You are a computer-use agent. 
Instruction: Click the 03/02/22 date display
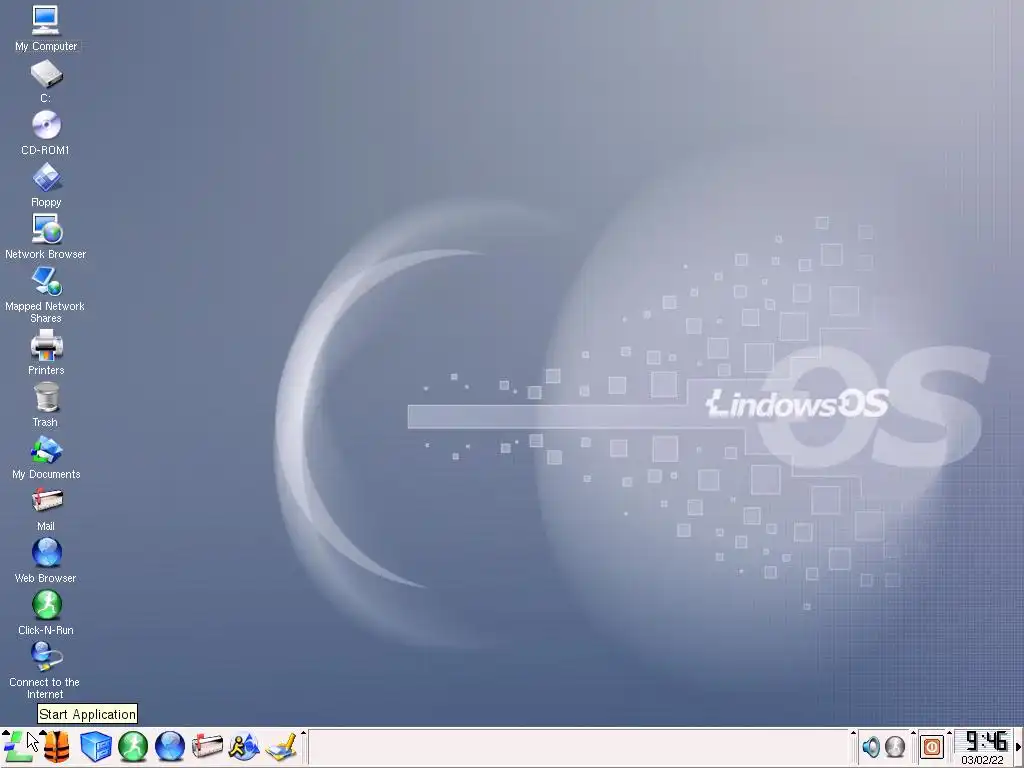point(983,760)
